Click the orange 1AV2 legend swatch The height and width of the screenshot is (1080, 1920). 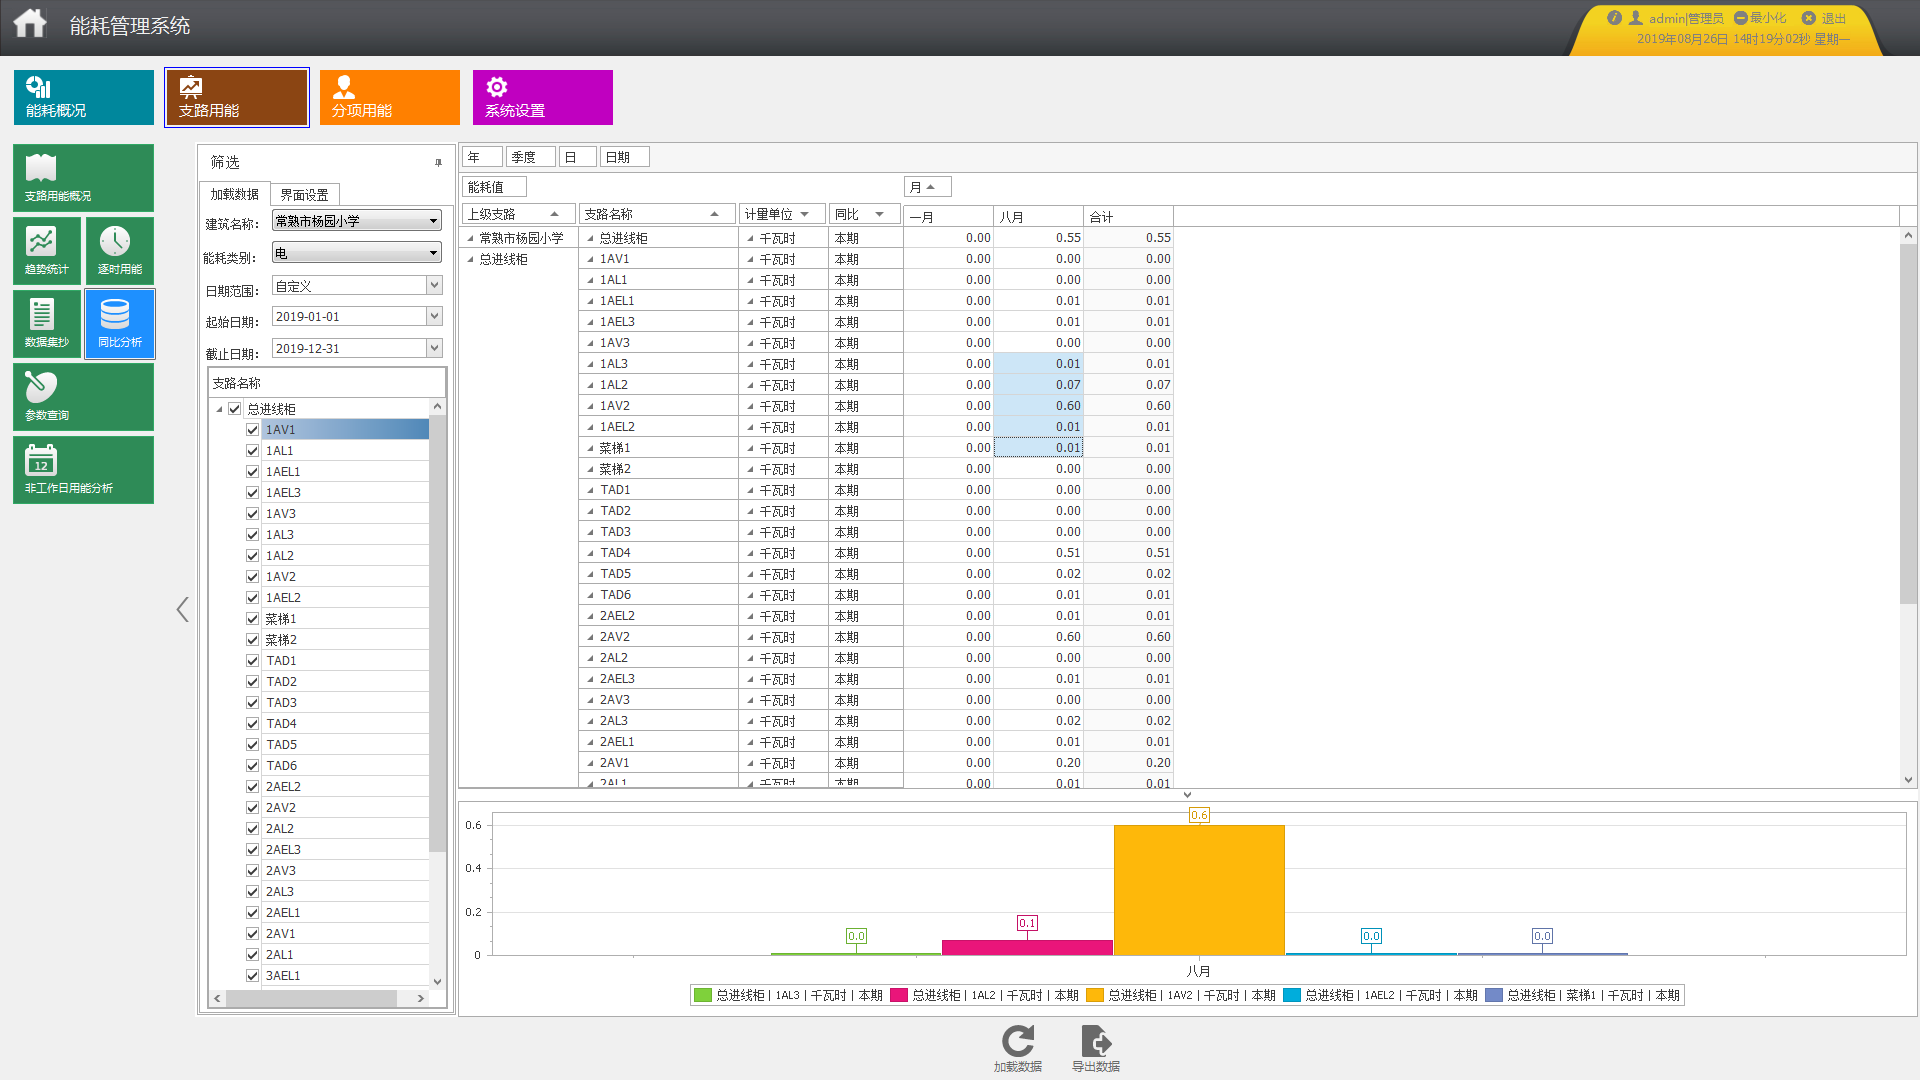(x=1094, y=995)
